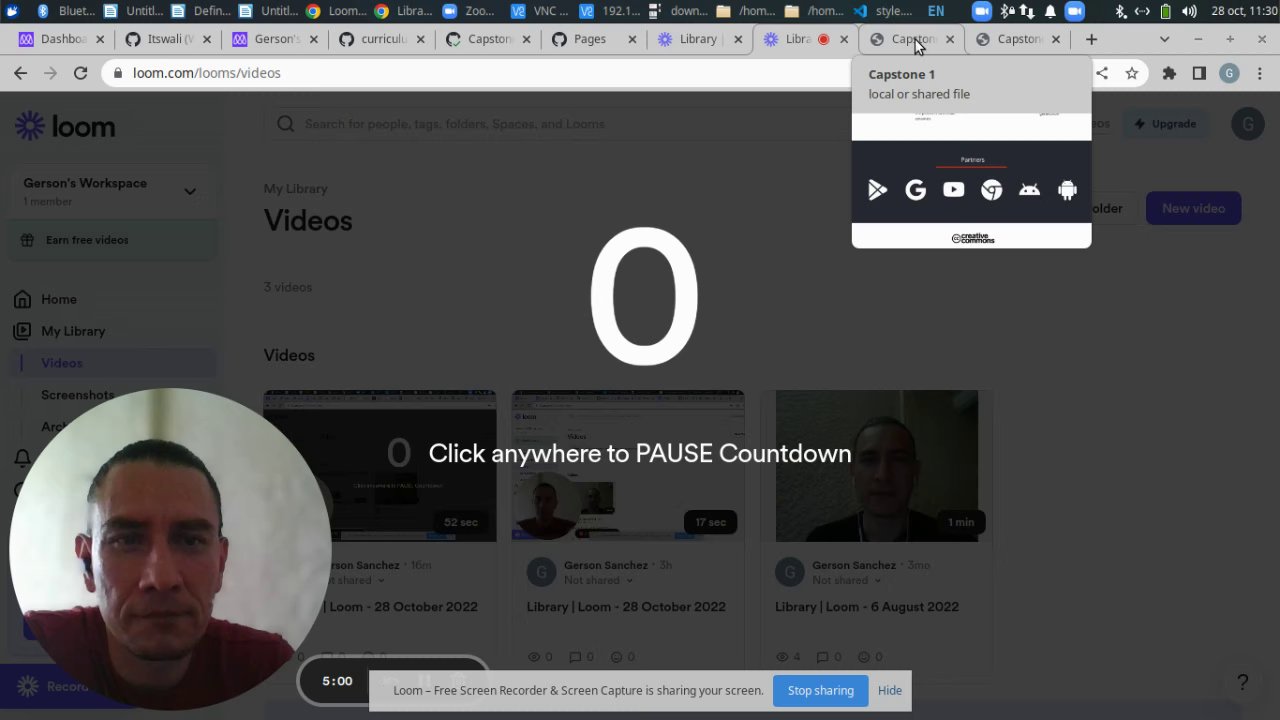Image resolution: width=1280 pixels, height=720 pixels.
Task: Open volume control in system tray
Action: tap(1189, 11)
